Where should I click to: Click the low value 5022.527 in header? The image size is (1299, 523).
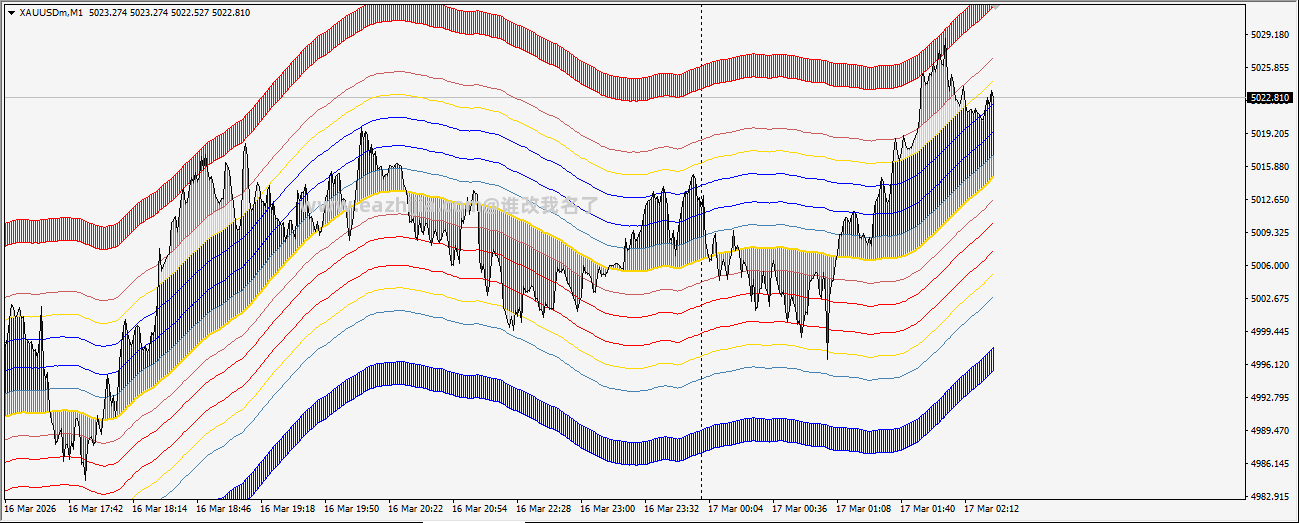[x=191, y=11]
